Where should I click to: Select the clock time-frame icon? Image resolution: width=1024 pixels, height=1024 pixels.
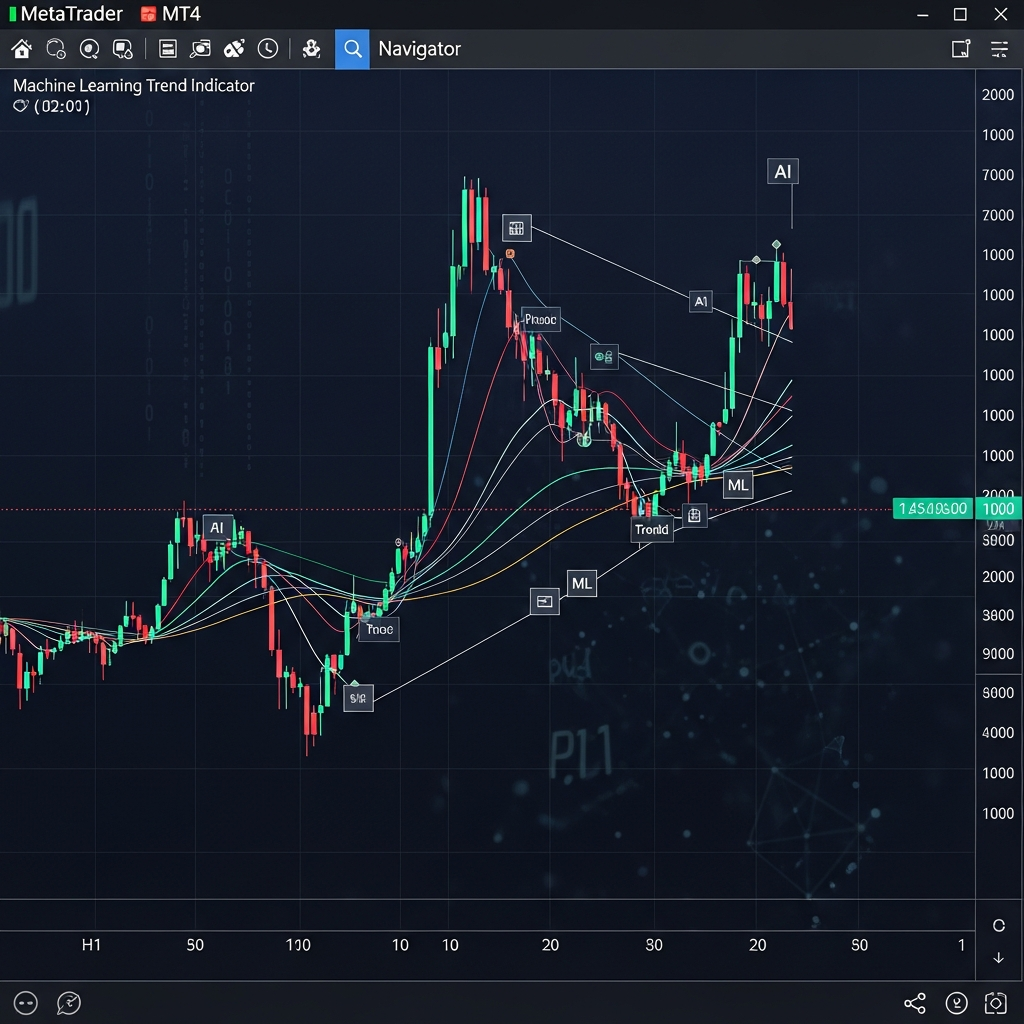click(x=268, y=48)
